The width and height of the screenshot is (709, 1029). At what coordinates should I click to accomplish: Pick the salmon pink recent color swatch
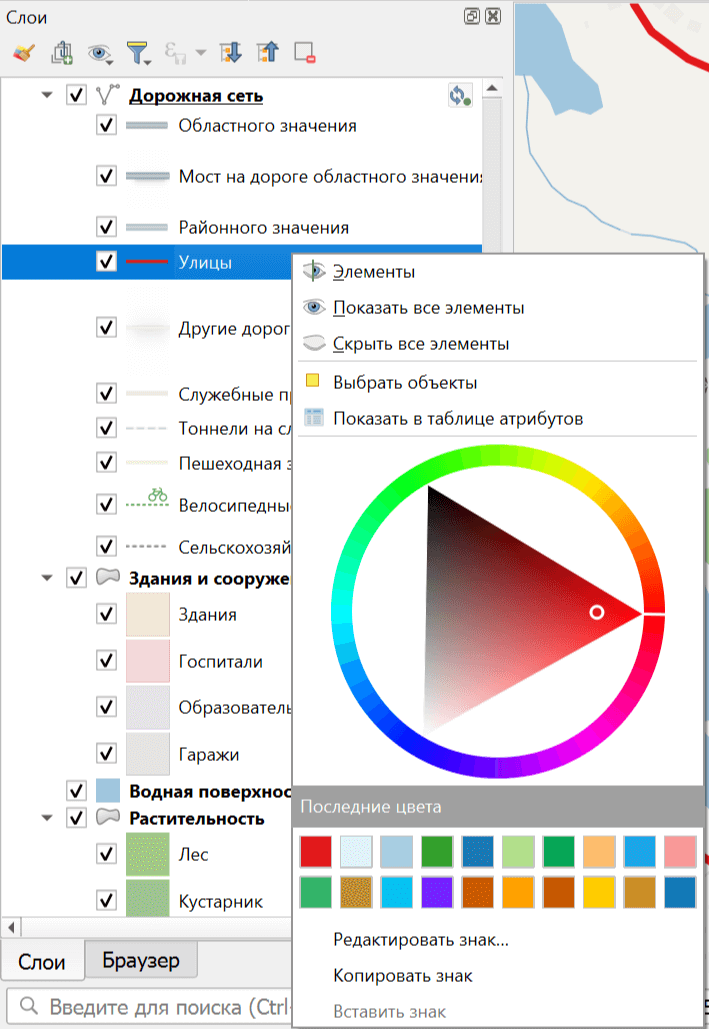[680, 852]
